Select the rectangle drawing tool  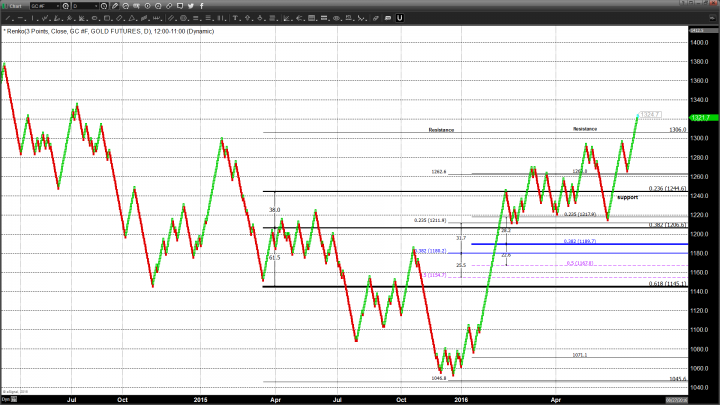(x=108, y=18)
